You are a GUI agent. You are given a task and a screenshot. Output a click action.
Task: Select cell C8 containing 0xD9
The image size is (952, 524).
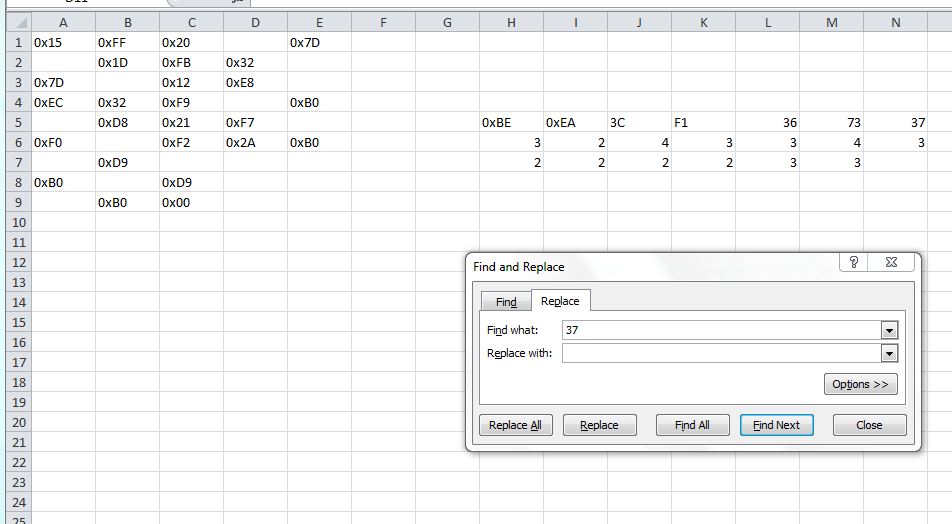[x=191, y=183]
